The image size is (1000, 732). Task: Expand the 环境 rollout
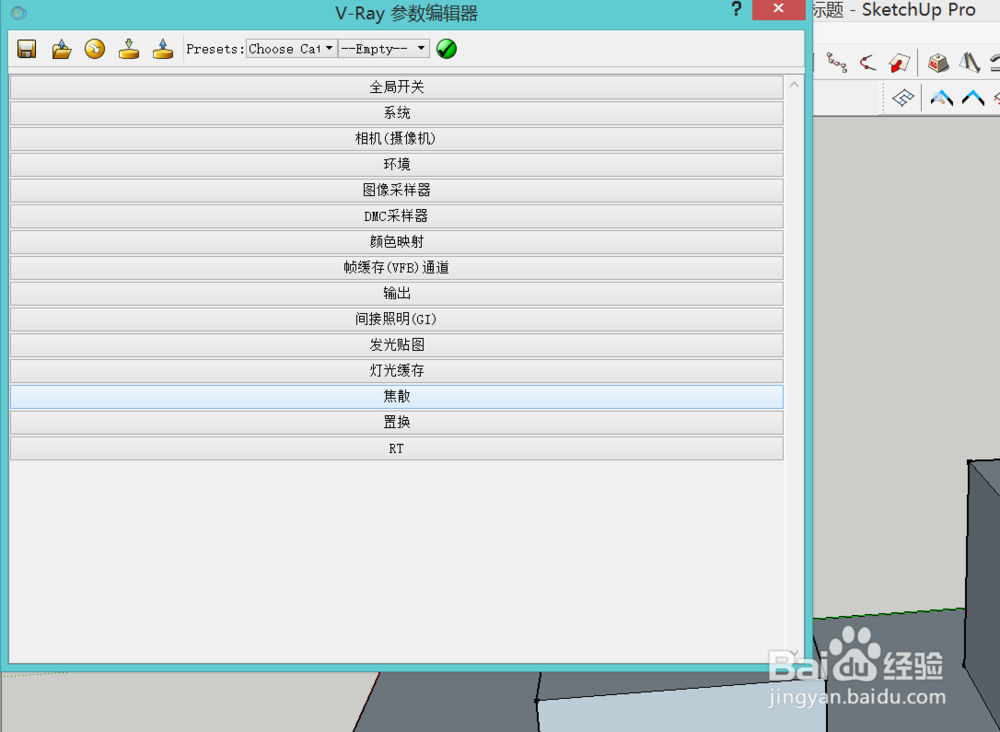point(397,165)
